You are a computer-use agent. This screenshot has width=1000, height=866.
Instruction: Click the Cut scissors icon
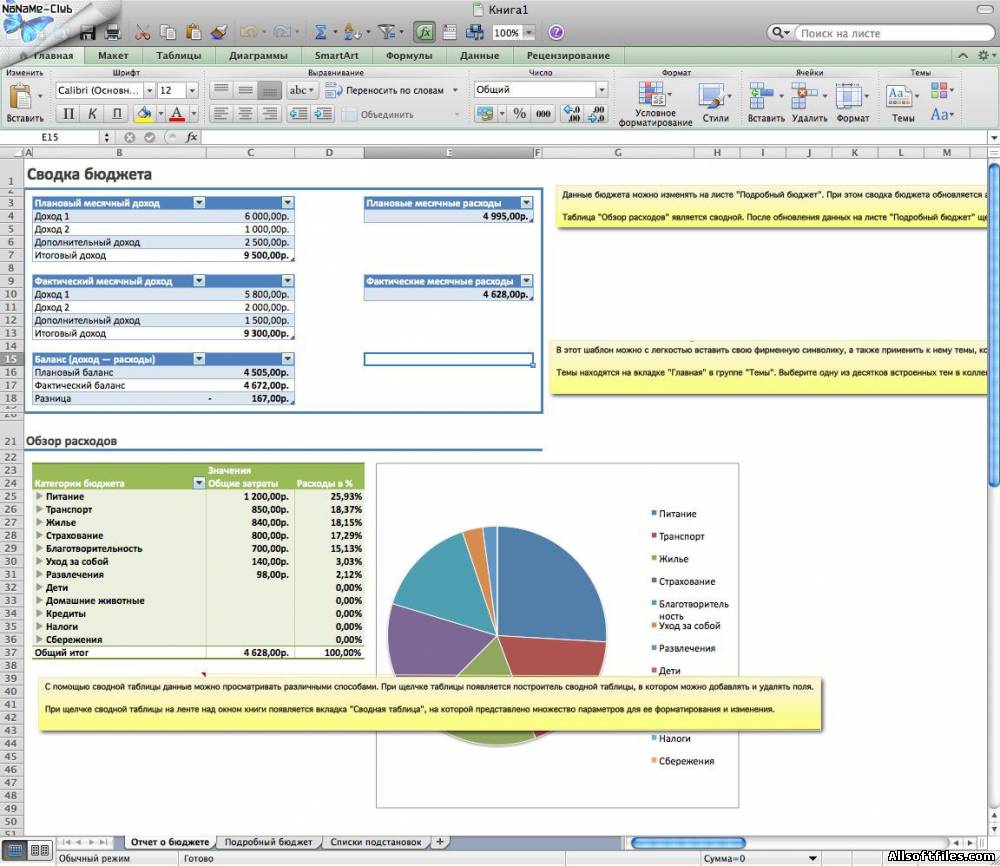tap(144, 32)
